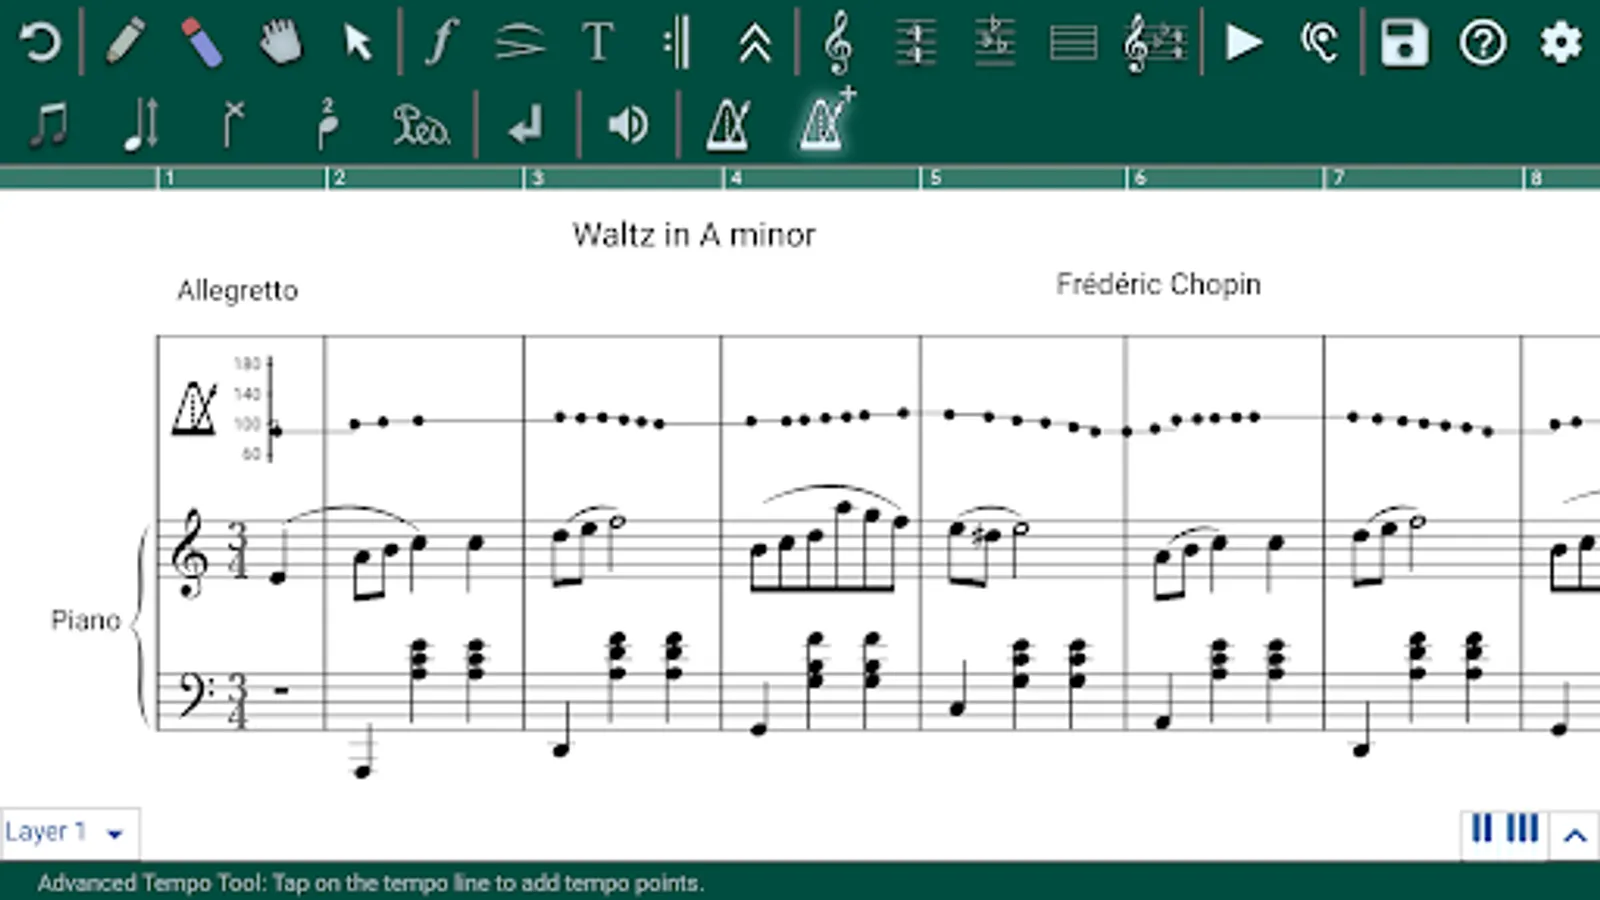Select the grace note tool
The width and height of the screenshot is (1600, 900).
[x=232, y=125]
